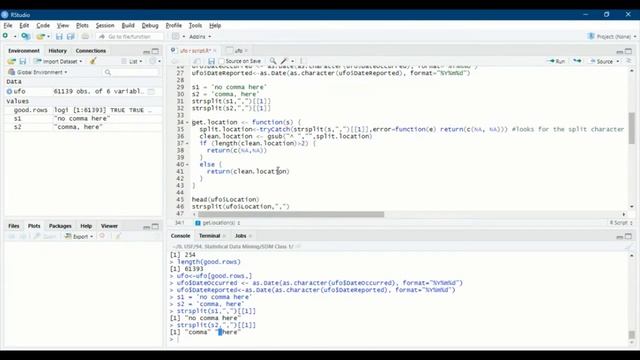Load workspace using Environment folder icon
Screen dimensions: 640x360
tap(11, 61)
